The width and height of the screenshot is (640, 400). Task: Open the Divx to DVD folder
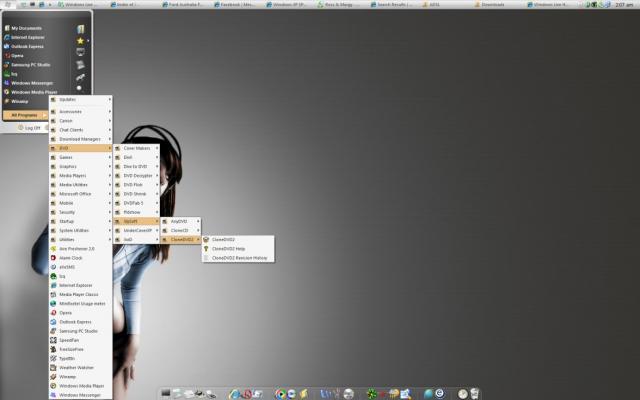pyautogui.click(x=136, y=167)
